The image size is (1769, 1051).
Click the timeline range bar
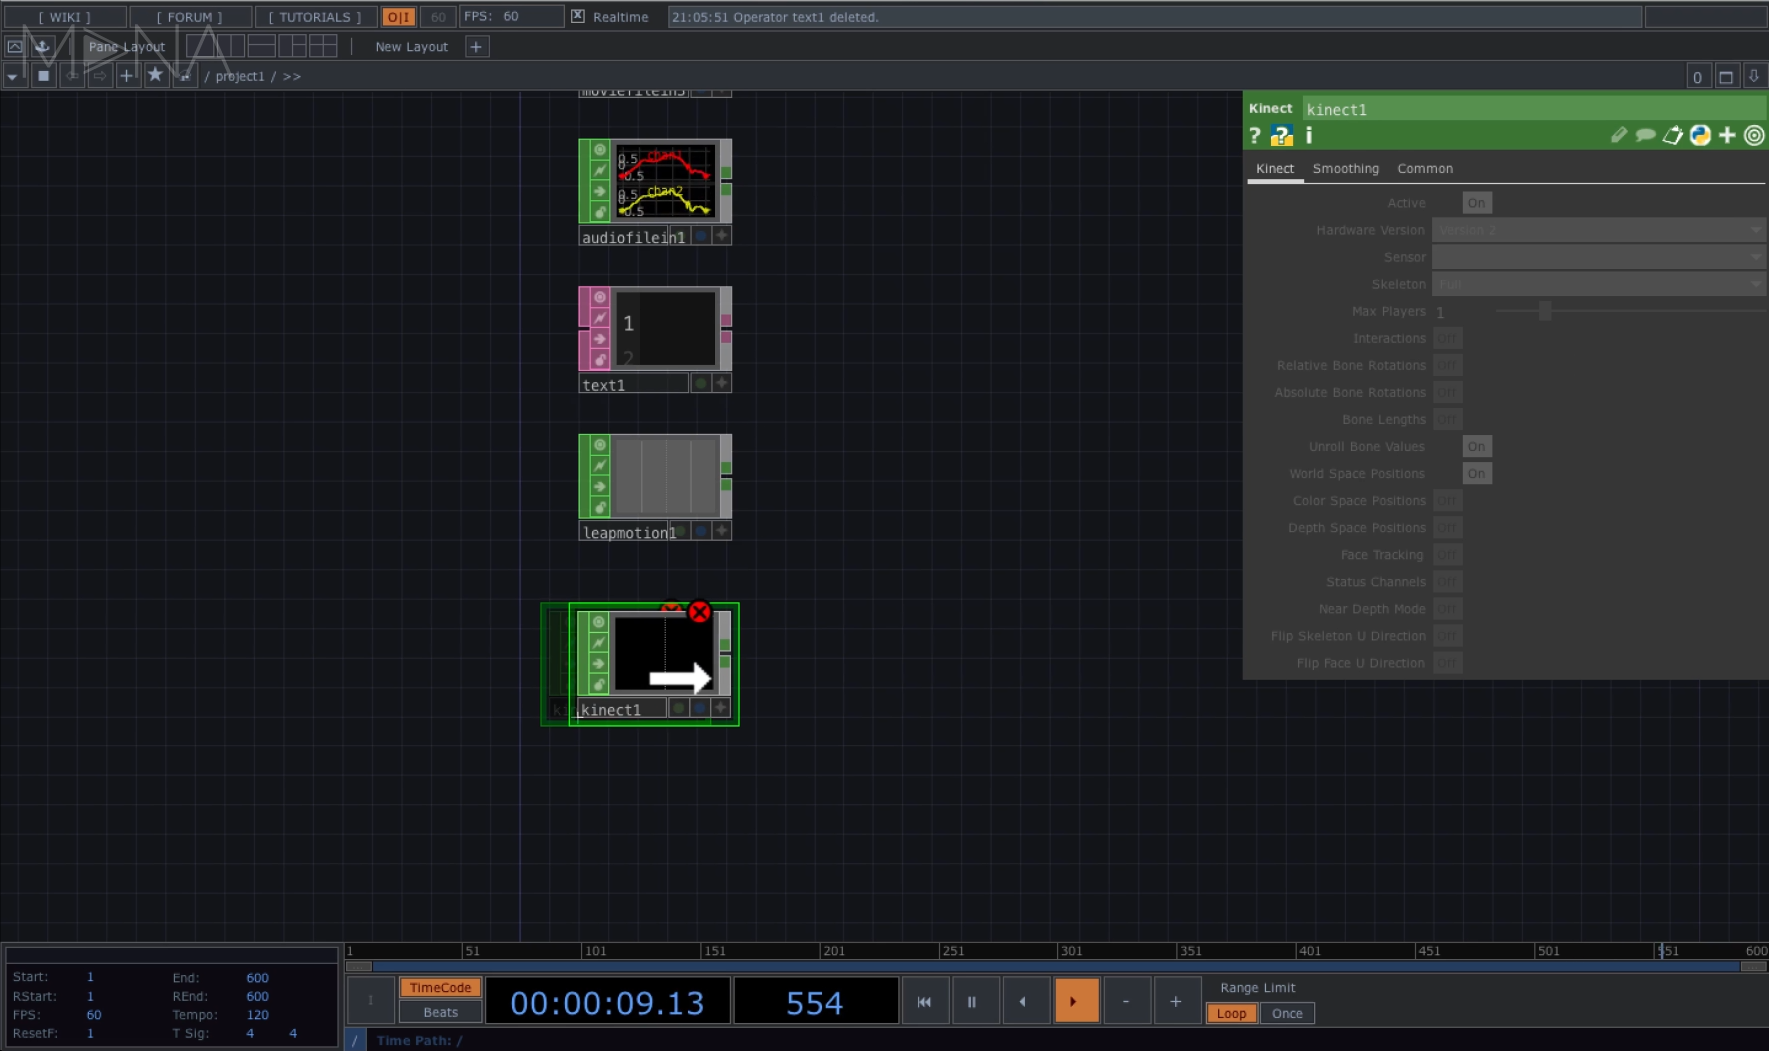[1056, 967]
